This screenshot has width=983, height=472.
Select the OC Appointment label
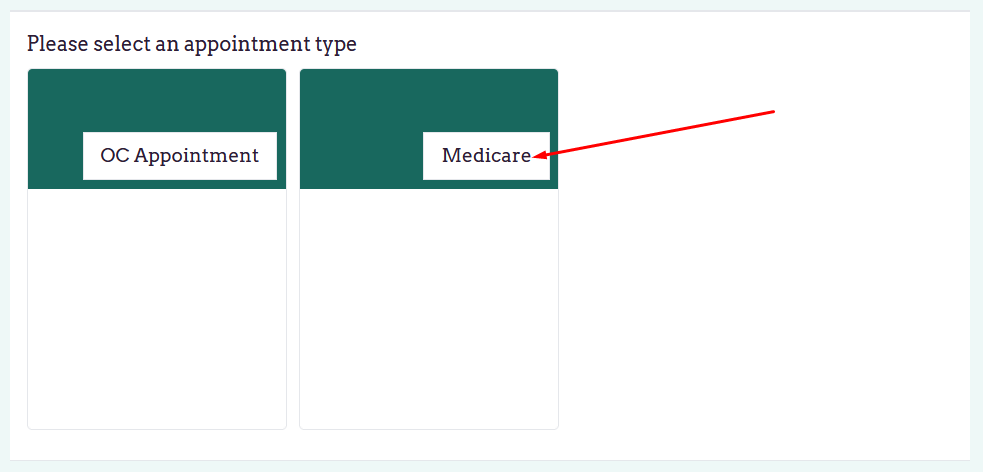[x=180, y=156]
